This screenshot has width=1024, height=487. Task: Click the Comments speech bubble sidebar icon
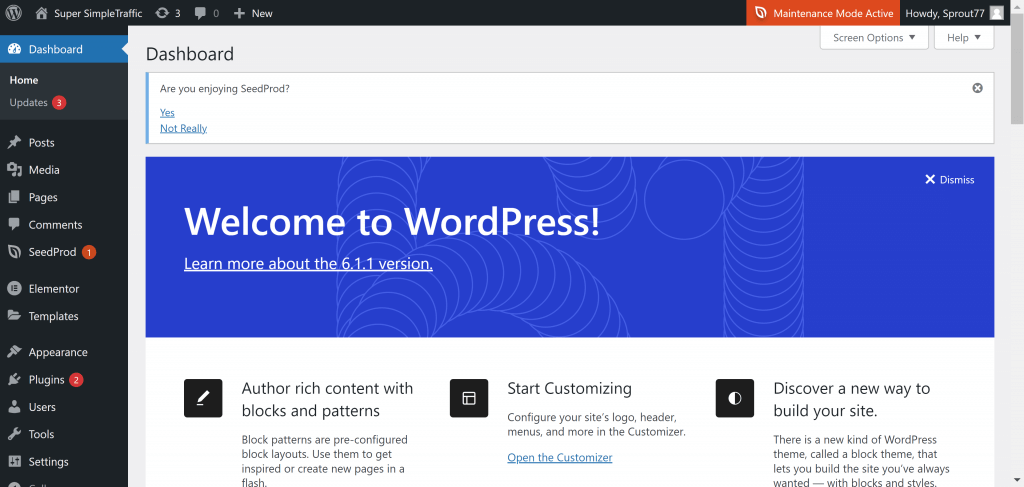(x=14, y=225)
